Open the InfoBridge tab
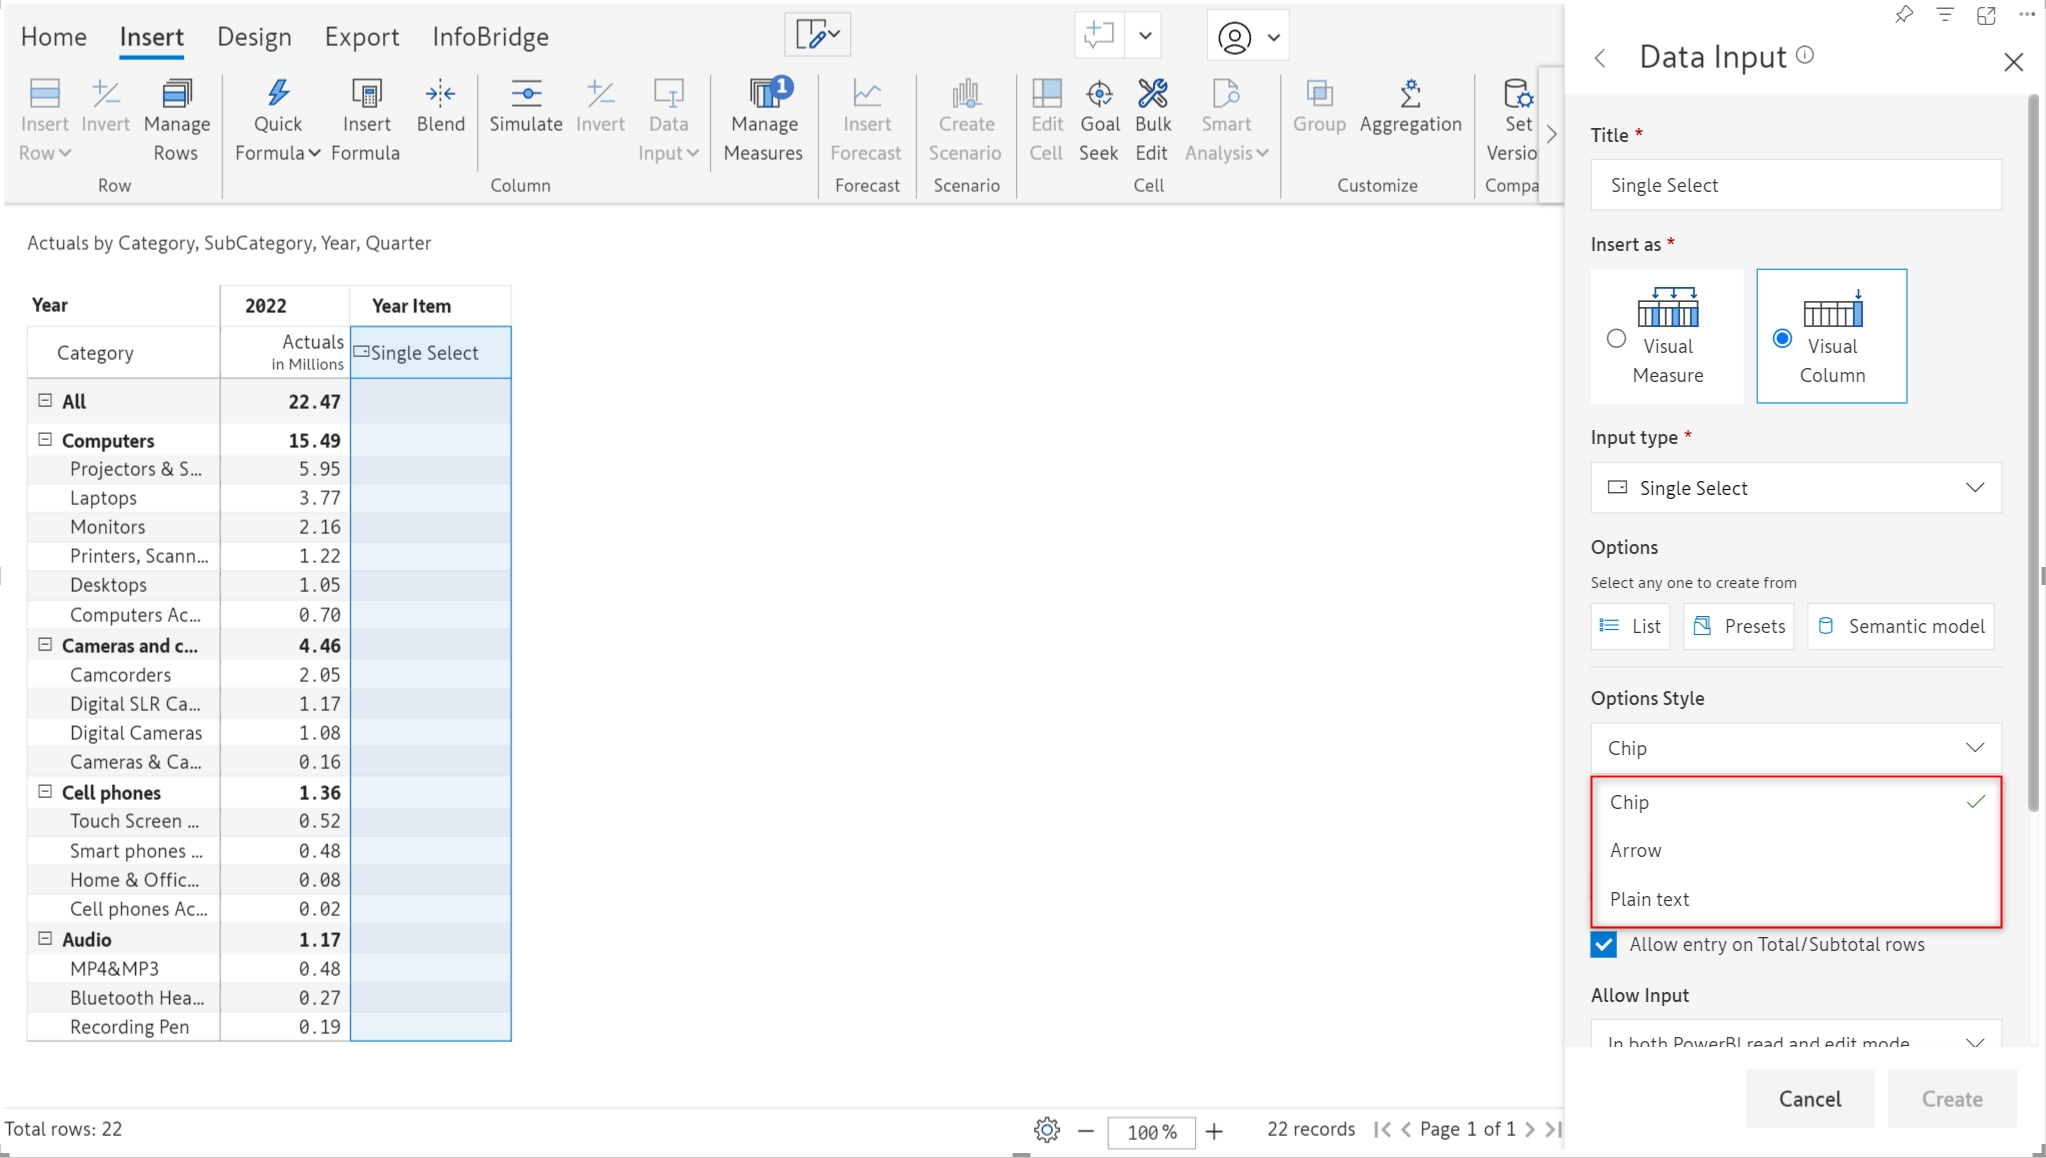The width and height of the screenshot is (2046, 1158). pos(490,37)
